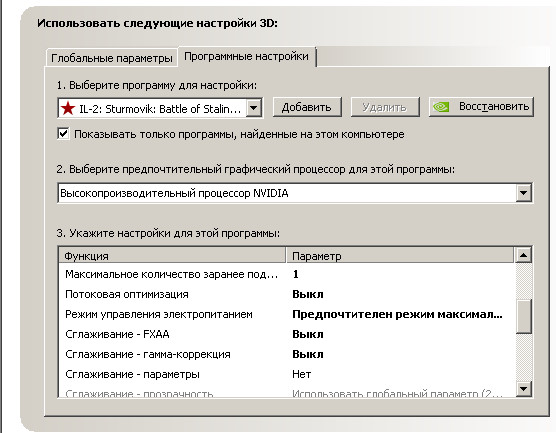Click the red star IL-2 program icon
This screenshot has height=433, width=556.
click(68, 108)
